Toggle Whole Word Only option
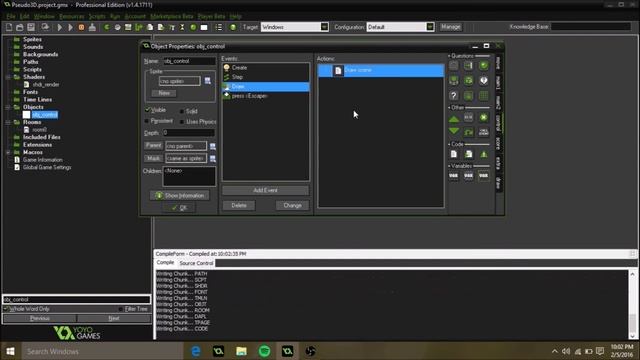The height and width of the screenshot is (360, 640). (x=6, y=309)
